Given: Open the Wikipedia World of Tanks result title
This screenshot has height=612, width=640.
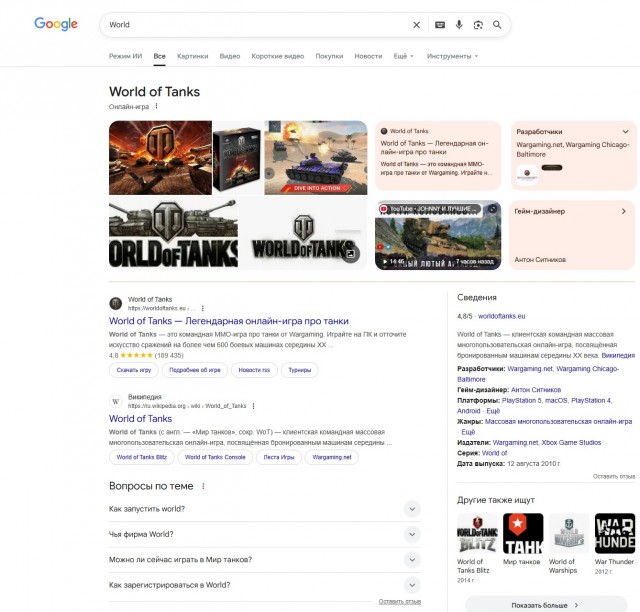Looking at the screenshot, I should 140,418.
